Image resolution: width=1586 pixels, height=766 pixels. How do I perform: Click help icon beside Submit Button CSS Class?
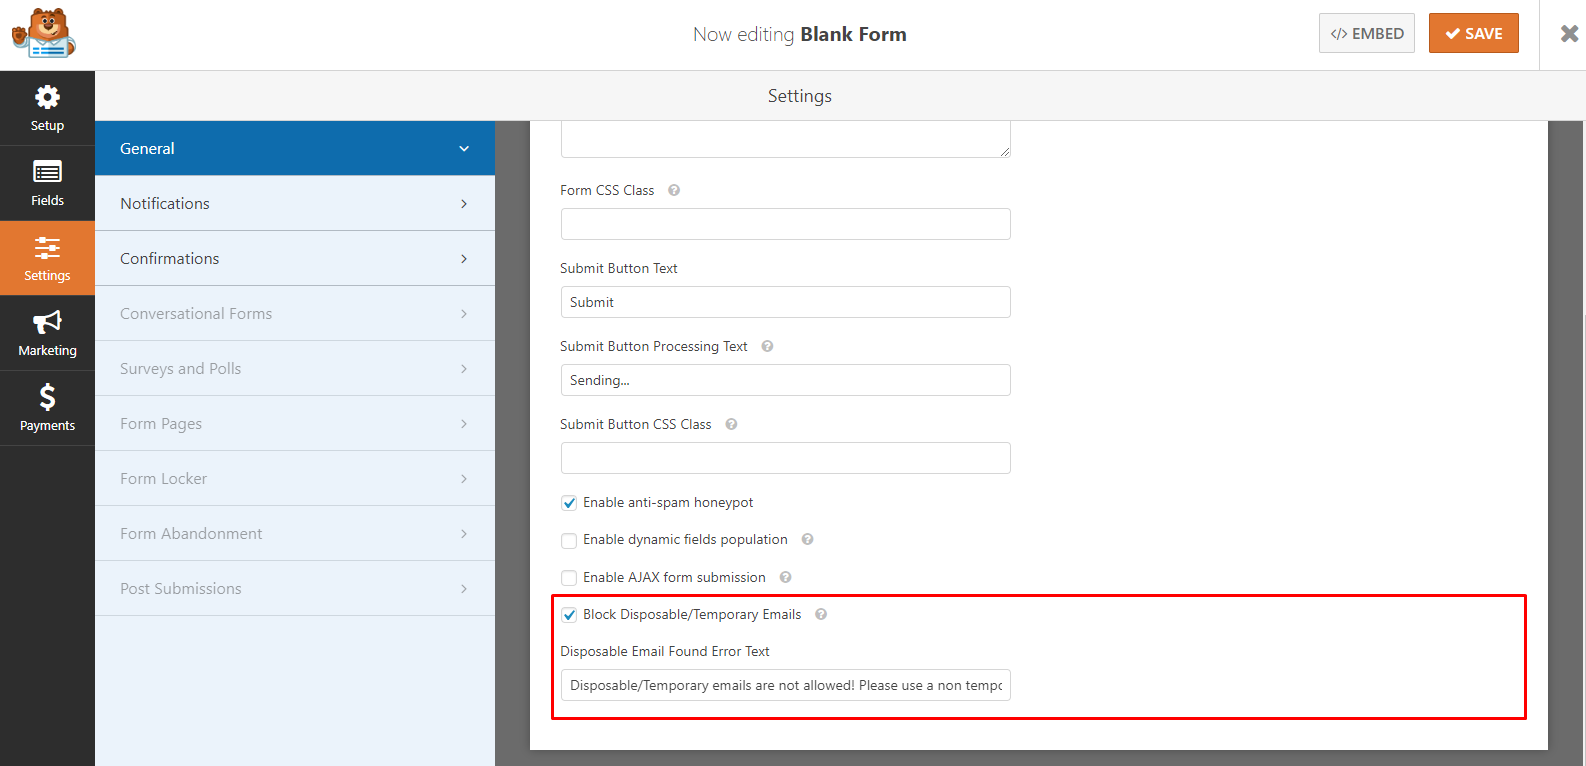pos(731,424)
